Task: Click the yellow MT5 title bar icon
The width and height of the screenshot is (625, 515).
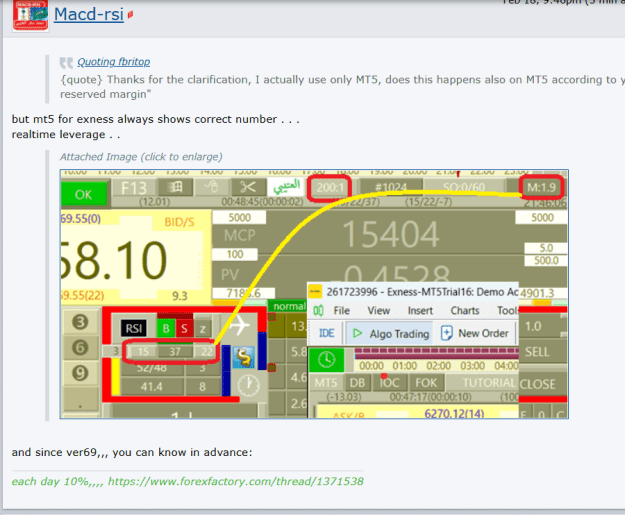Action: (x=315, y=291)
